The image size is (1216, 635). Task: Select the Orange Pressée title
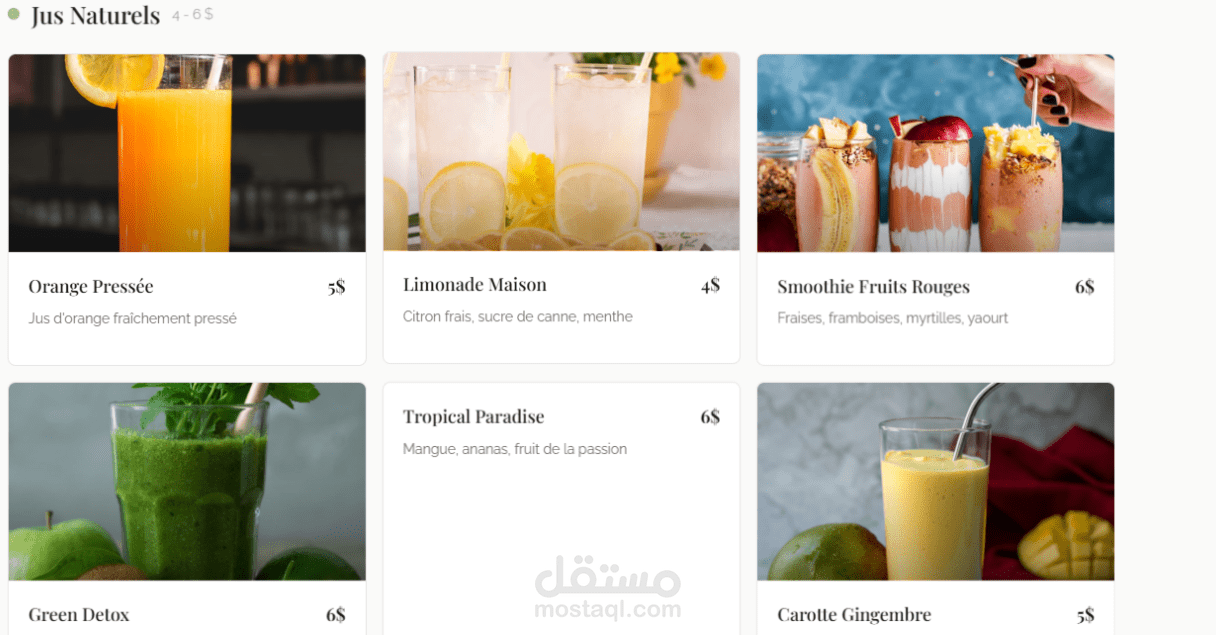91,287
